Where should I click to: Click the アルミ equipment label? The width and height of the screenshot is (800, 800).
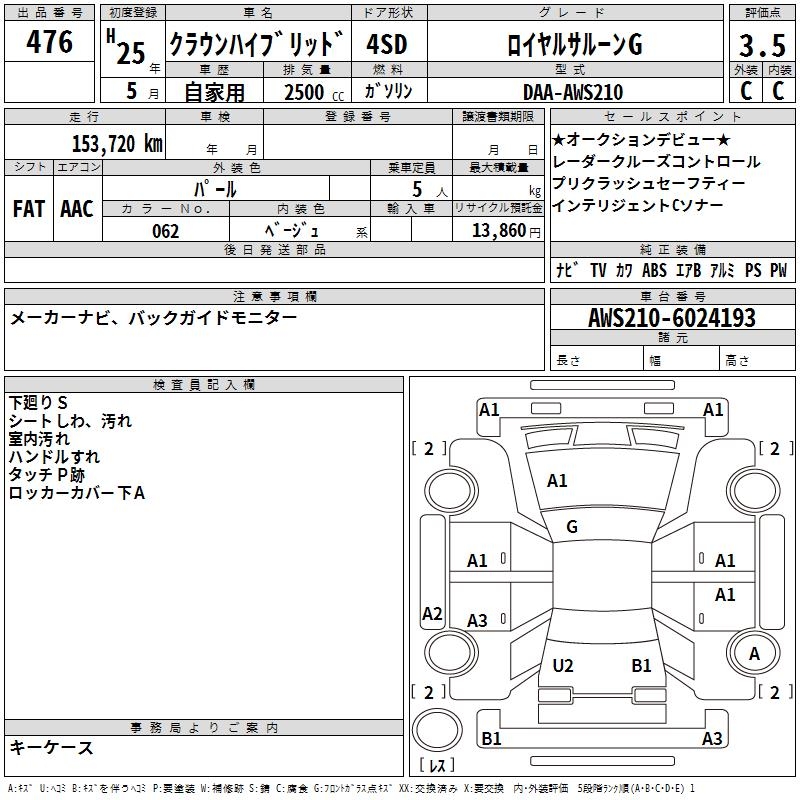click(722, 270)
